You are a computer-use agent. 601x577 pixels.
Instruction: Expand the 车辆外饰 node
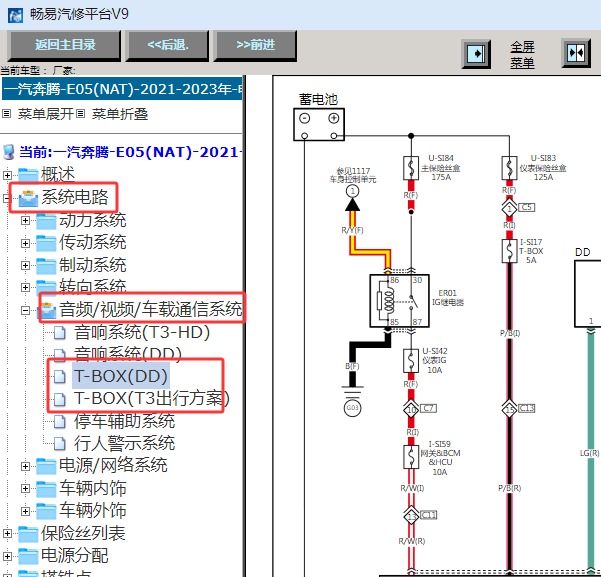click(25, 511)
